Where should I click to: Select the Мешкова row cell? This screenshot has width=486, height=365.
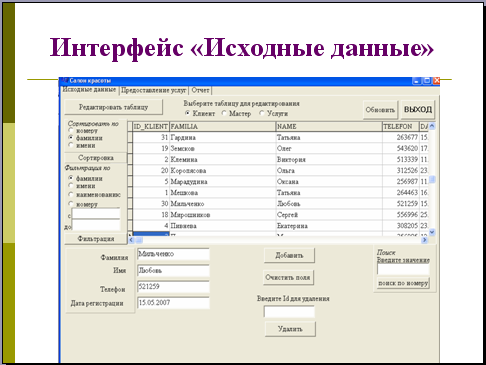223,193
